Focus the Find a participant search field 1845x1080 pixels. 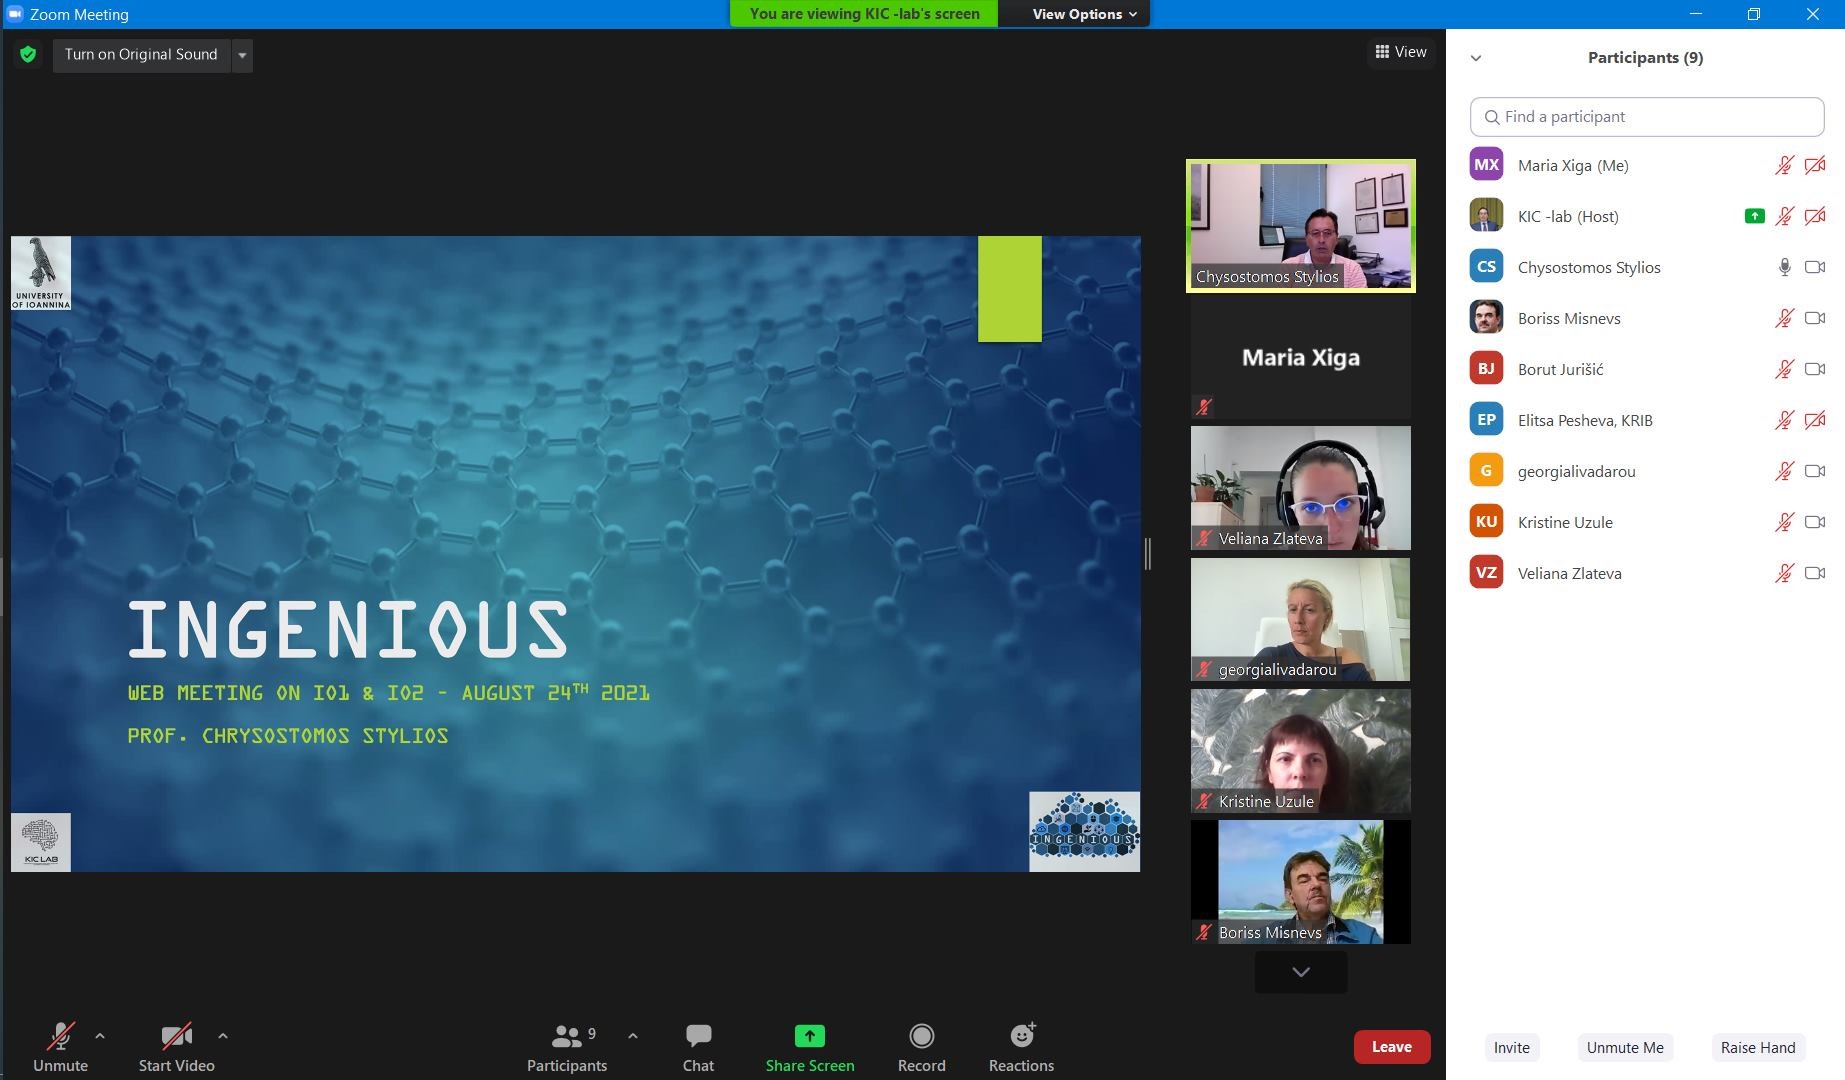tap(1647, 117)
